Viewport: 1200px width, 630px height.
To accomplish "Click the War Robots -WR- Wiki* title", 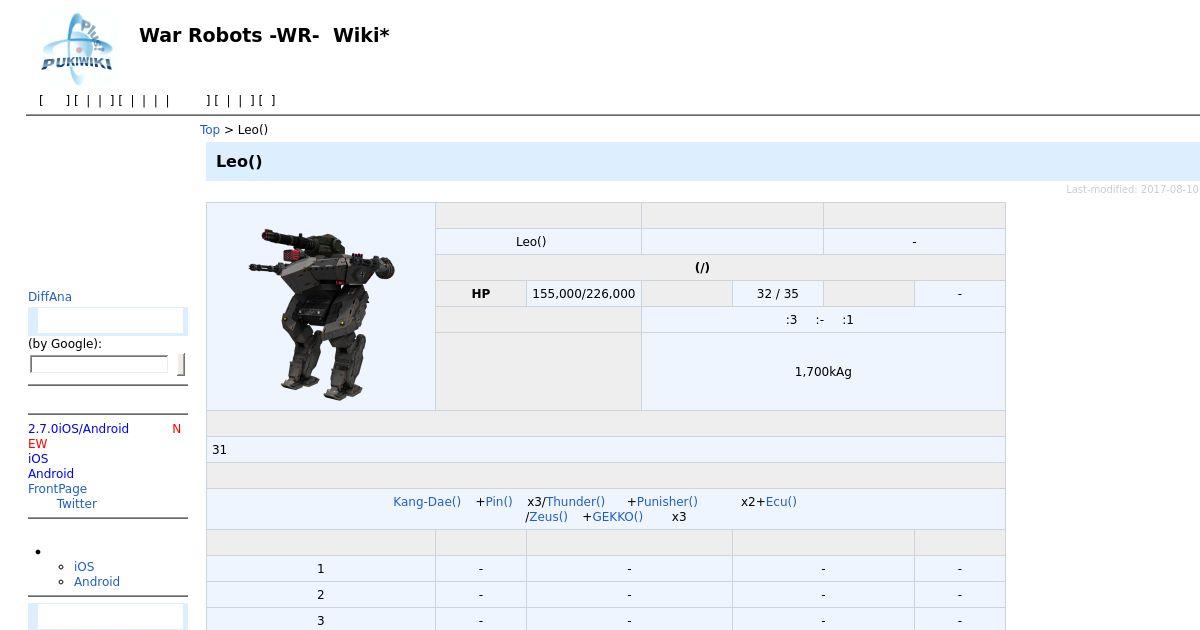I will [264, 35].
